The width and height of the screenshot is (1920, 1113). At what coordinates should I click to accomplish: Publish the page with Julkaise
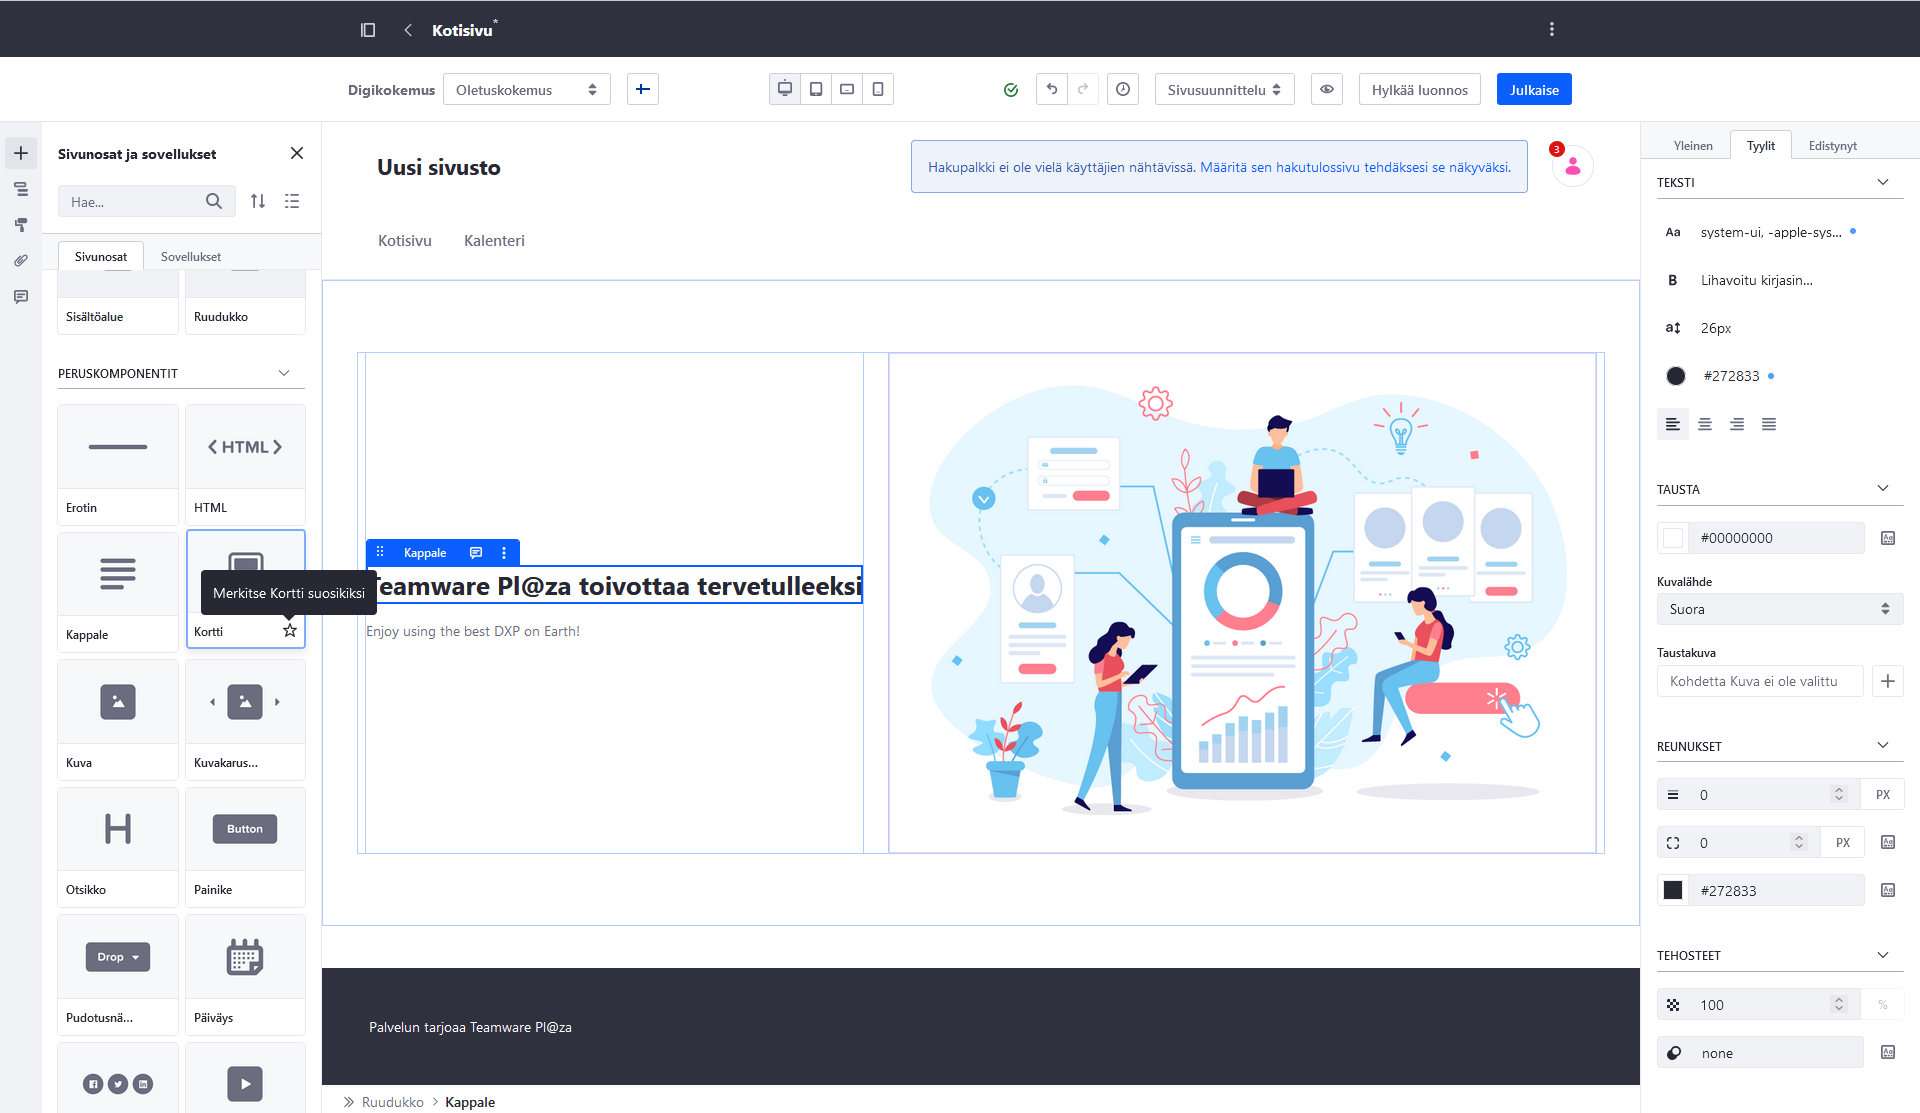point(1534,90)
